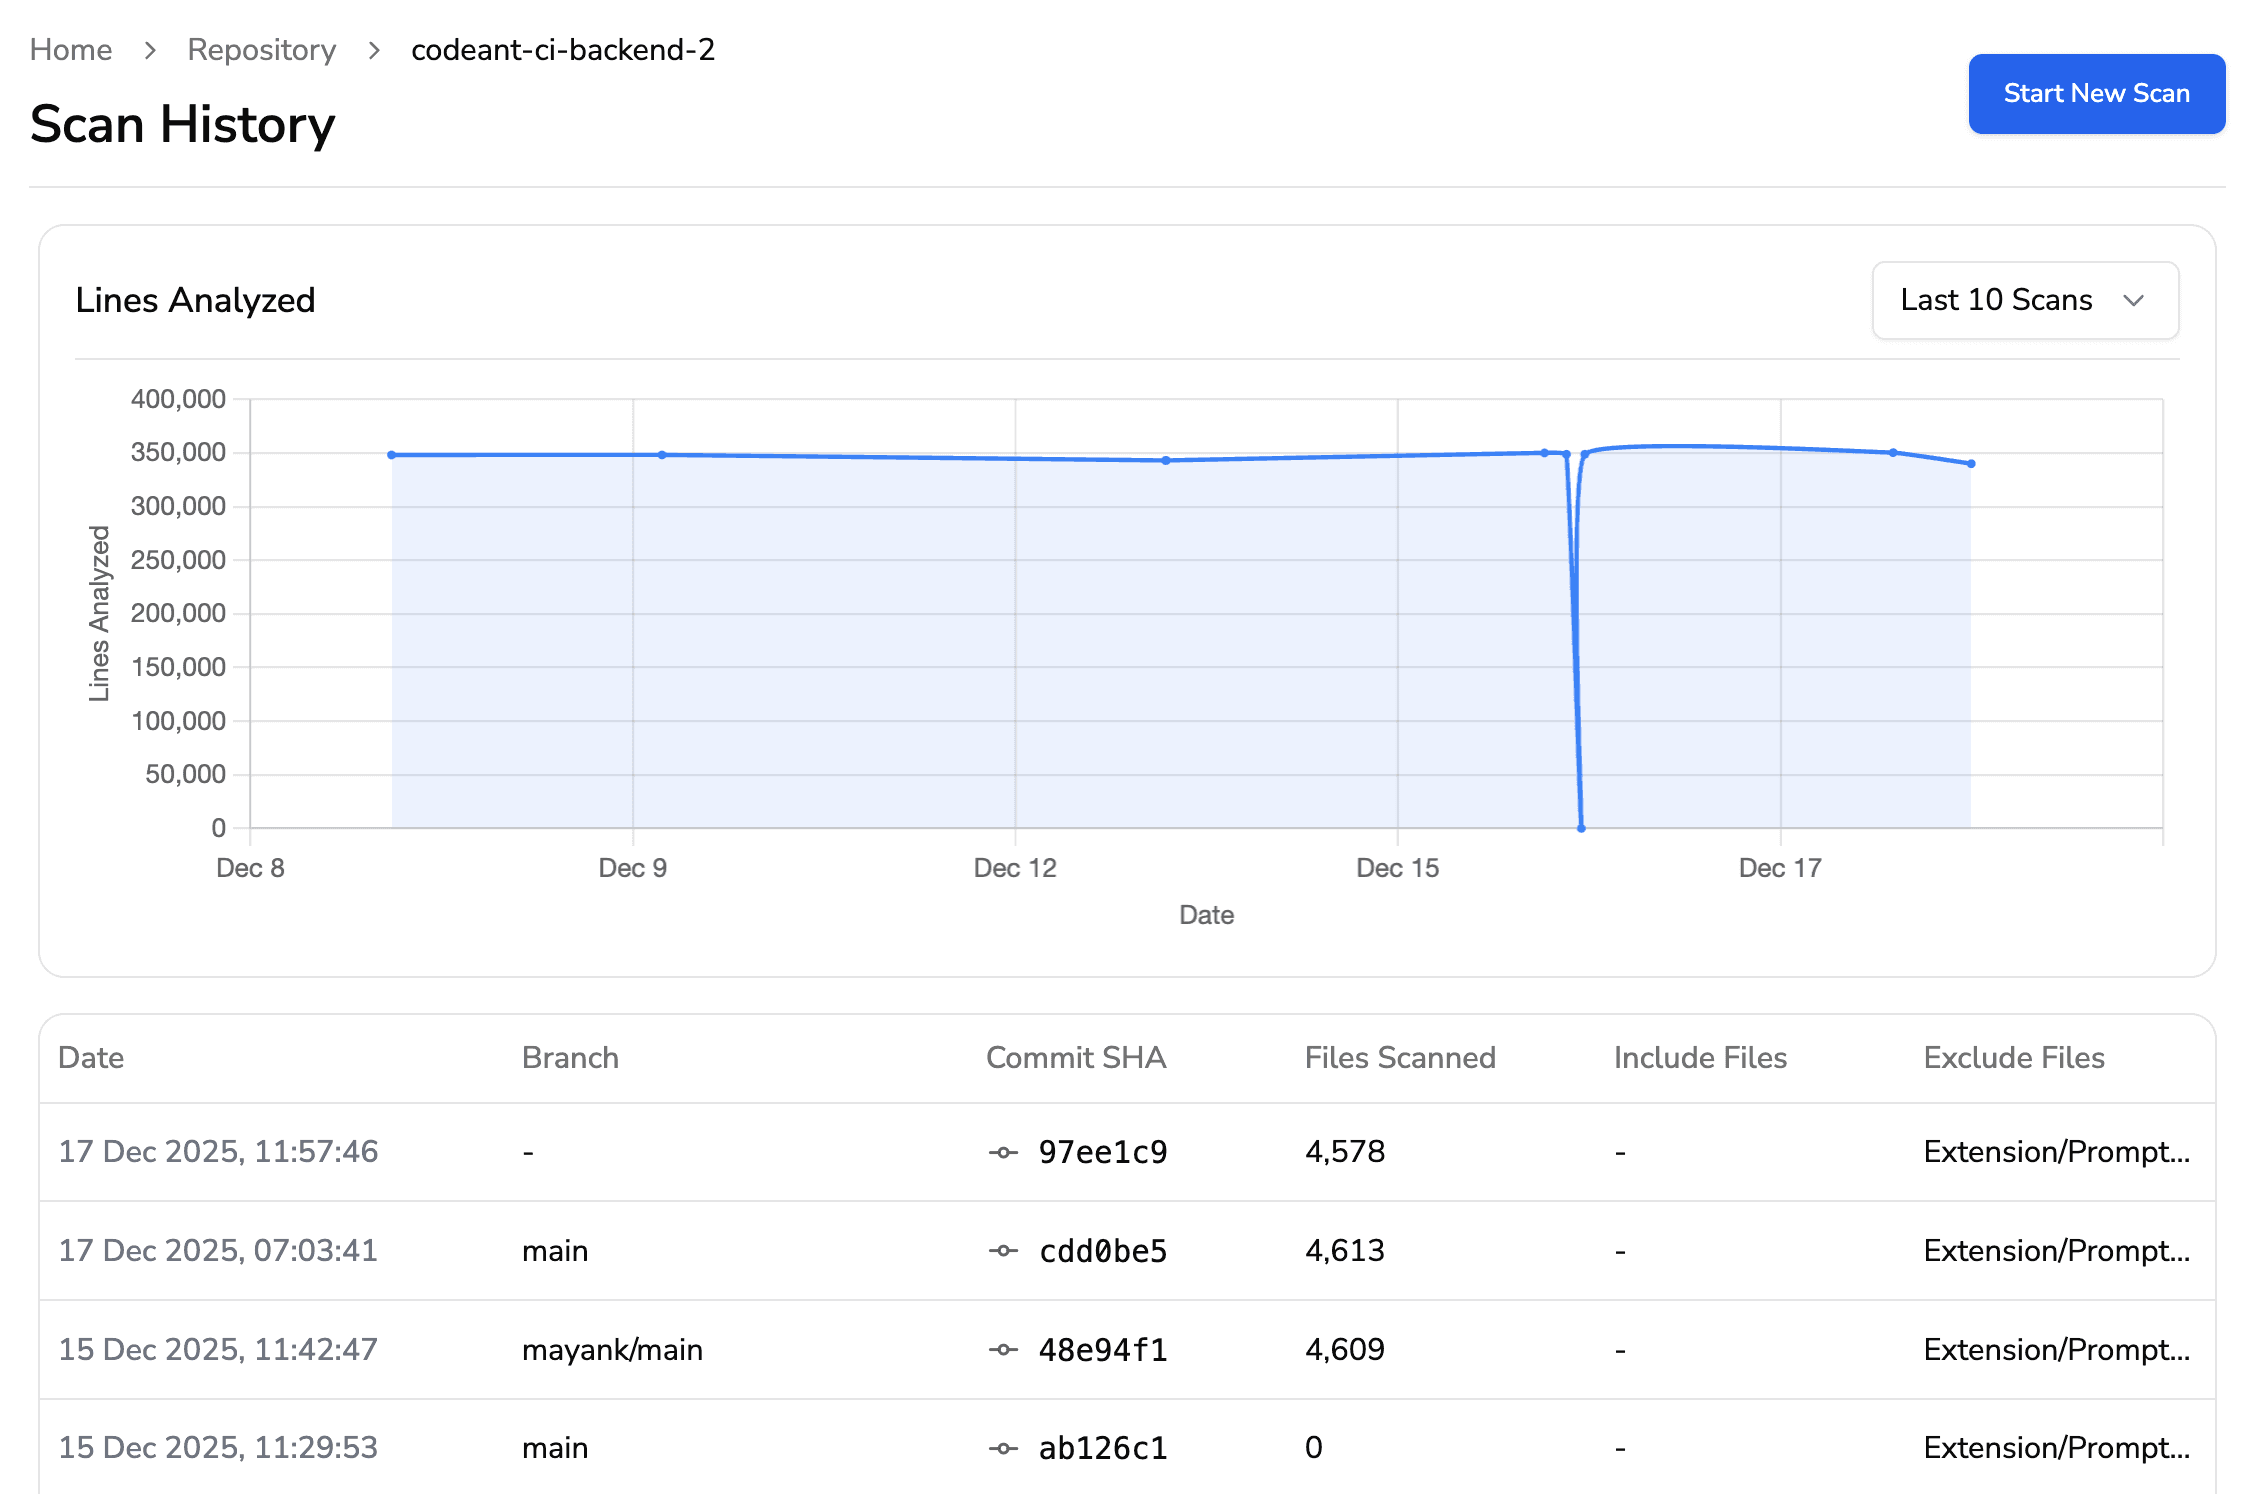Click the last data point on chart line

pyautogui.click(x=1971, y=464)
